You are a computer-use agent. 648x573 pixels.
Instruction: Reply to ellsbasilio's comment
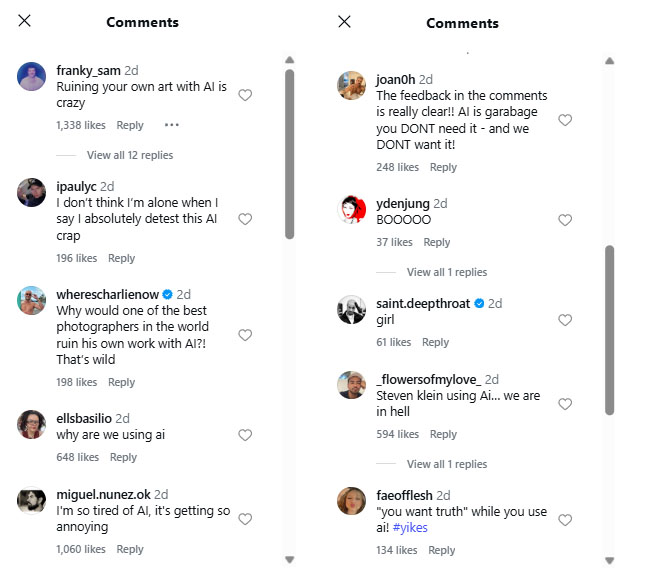[123, 457]
